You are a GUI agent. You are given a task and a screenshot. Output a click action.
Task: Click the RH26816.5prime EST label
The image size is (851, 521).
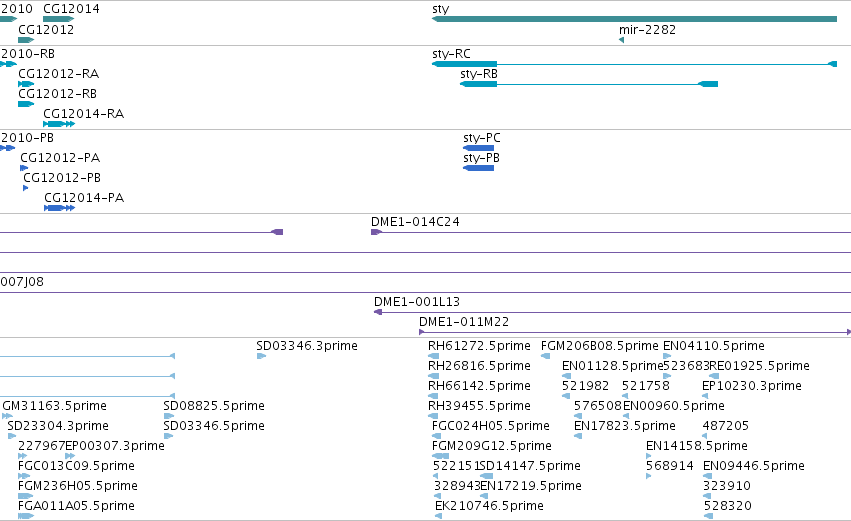click(479, 366)
